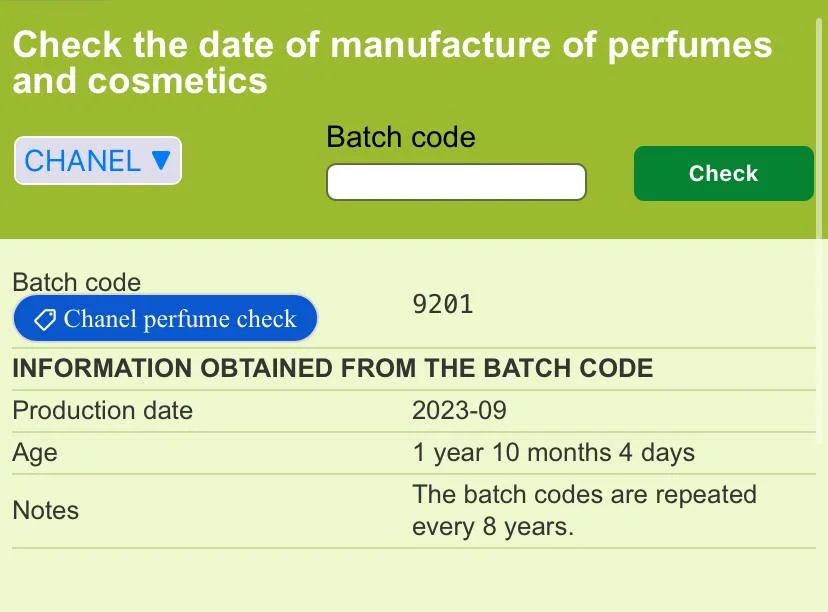Click the phrase every 8 years in Notes
The width and height of the screenshot is (828, 612).
click(x=493, y=527)
